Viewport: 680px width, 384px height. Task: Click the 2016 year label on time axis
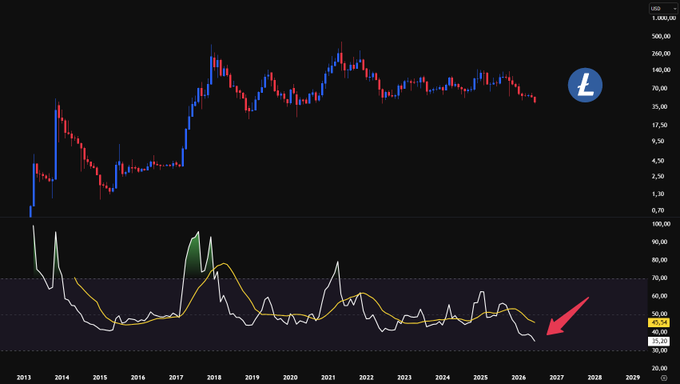pos(138,377)
